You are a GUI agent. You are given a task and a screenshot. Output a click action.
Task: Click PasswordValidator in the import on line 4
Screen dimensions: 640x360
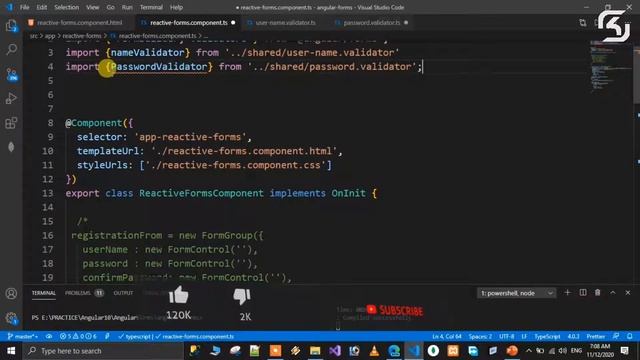pyautogui.click(x=159, y=67)
